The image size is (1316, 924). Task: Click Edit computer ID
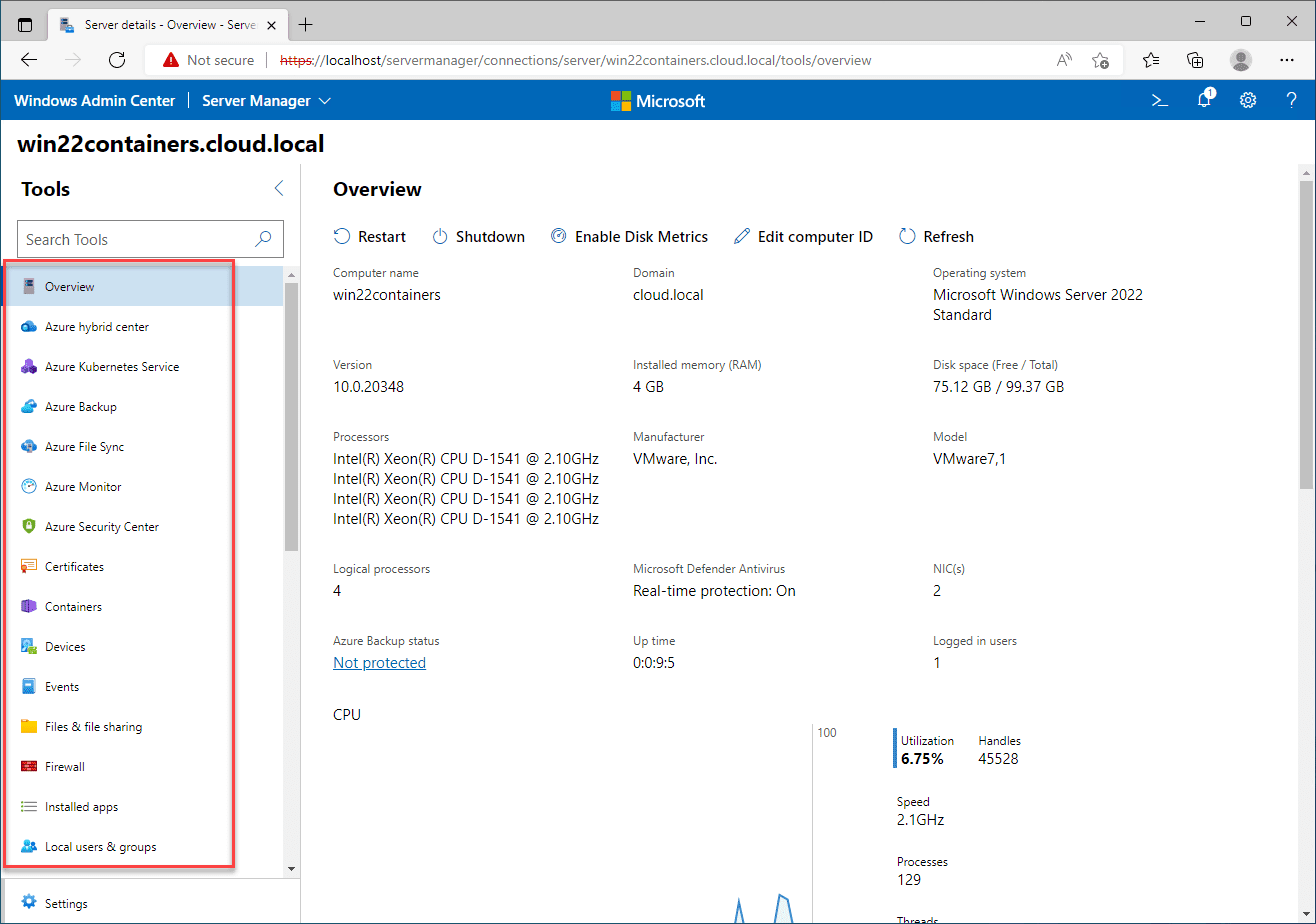point(803,237)
